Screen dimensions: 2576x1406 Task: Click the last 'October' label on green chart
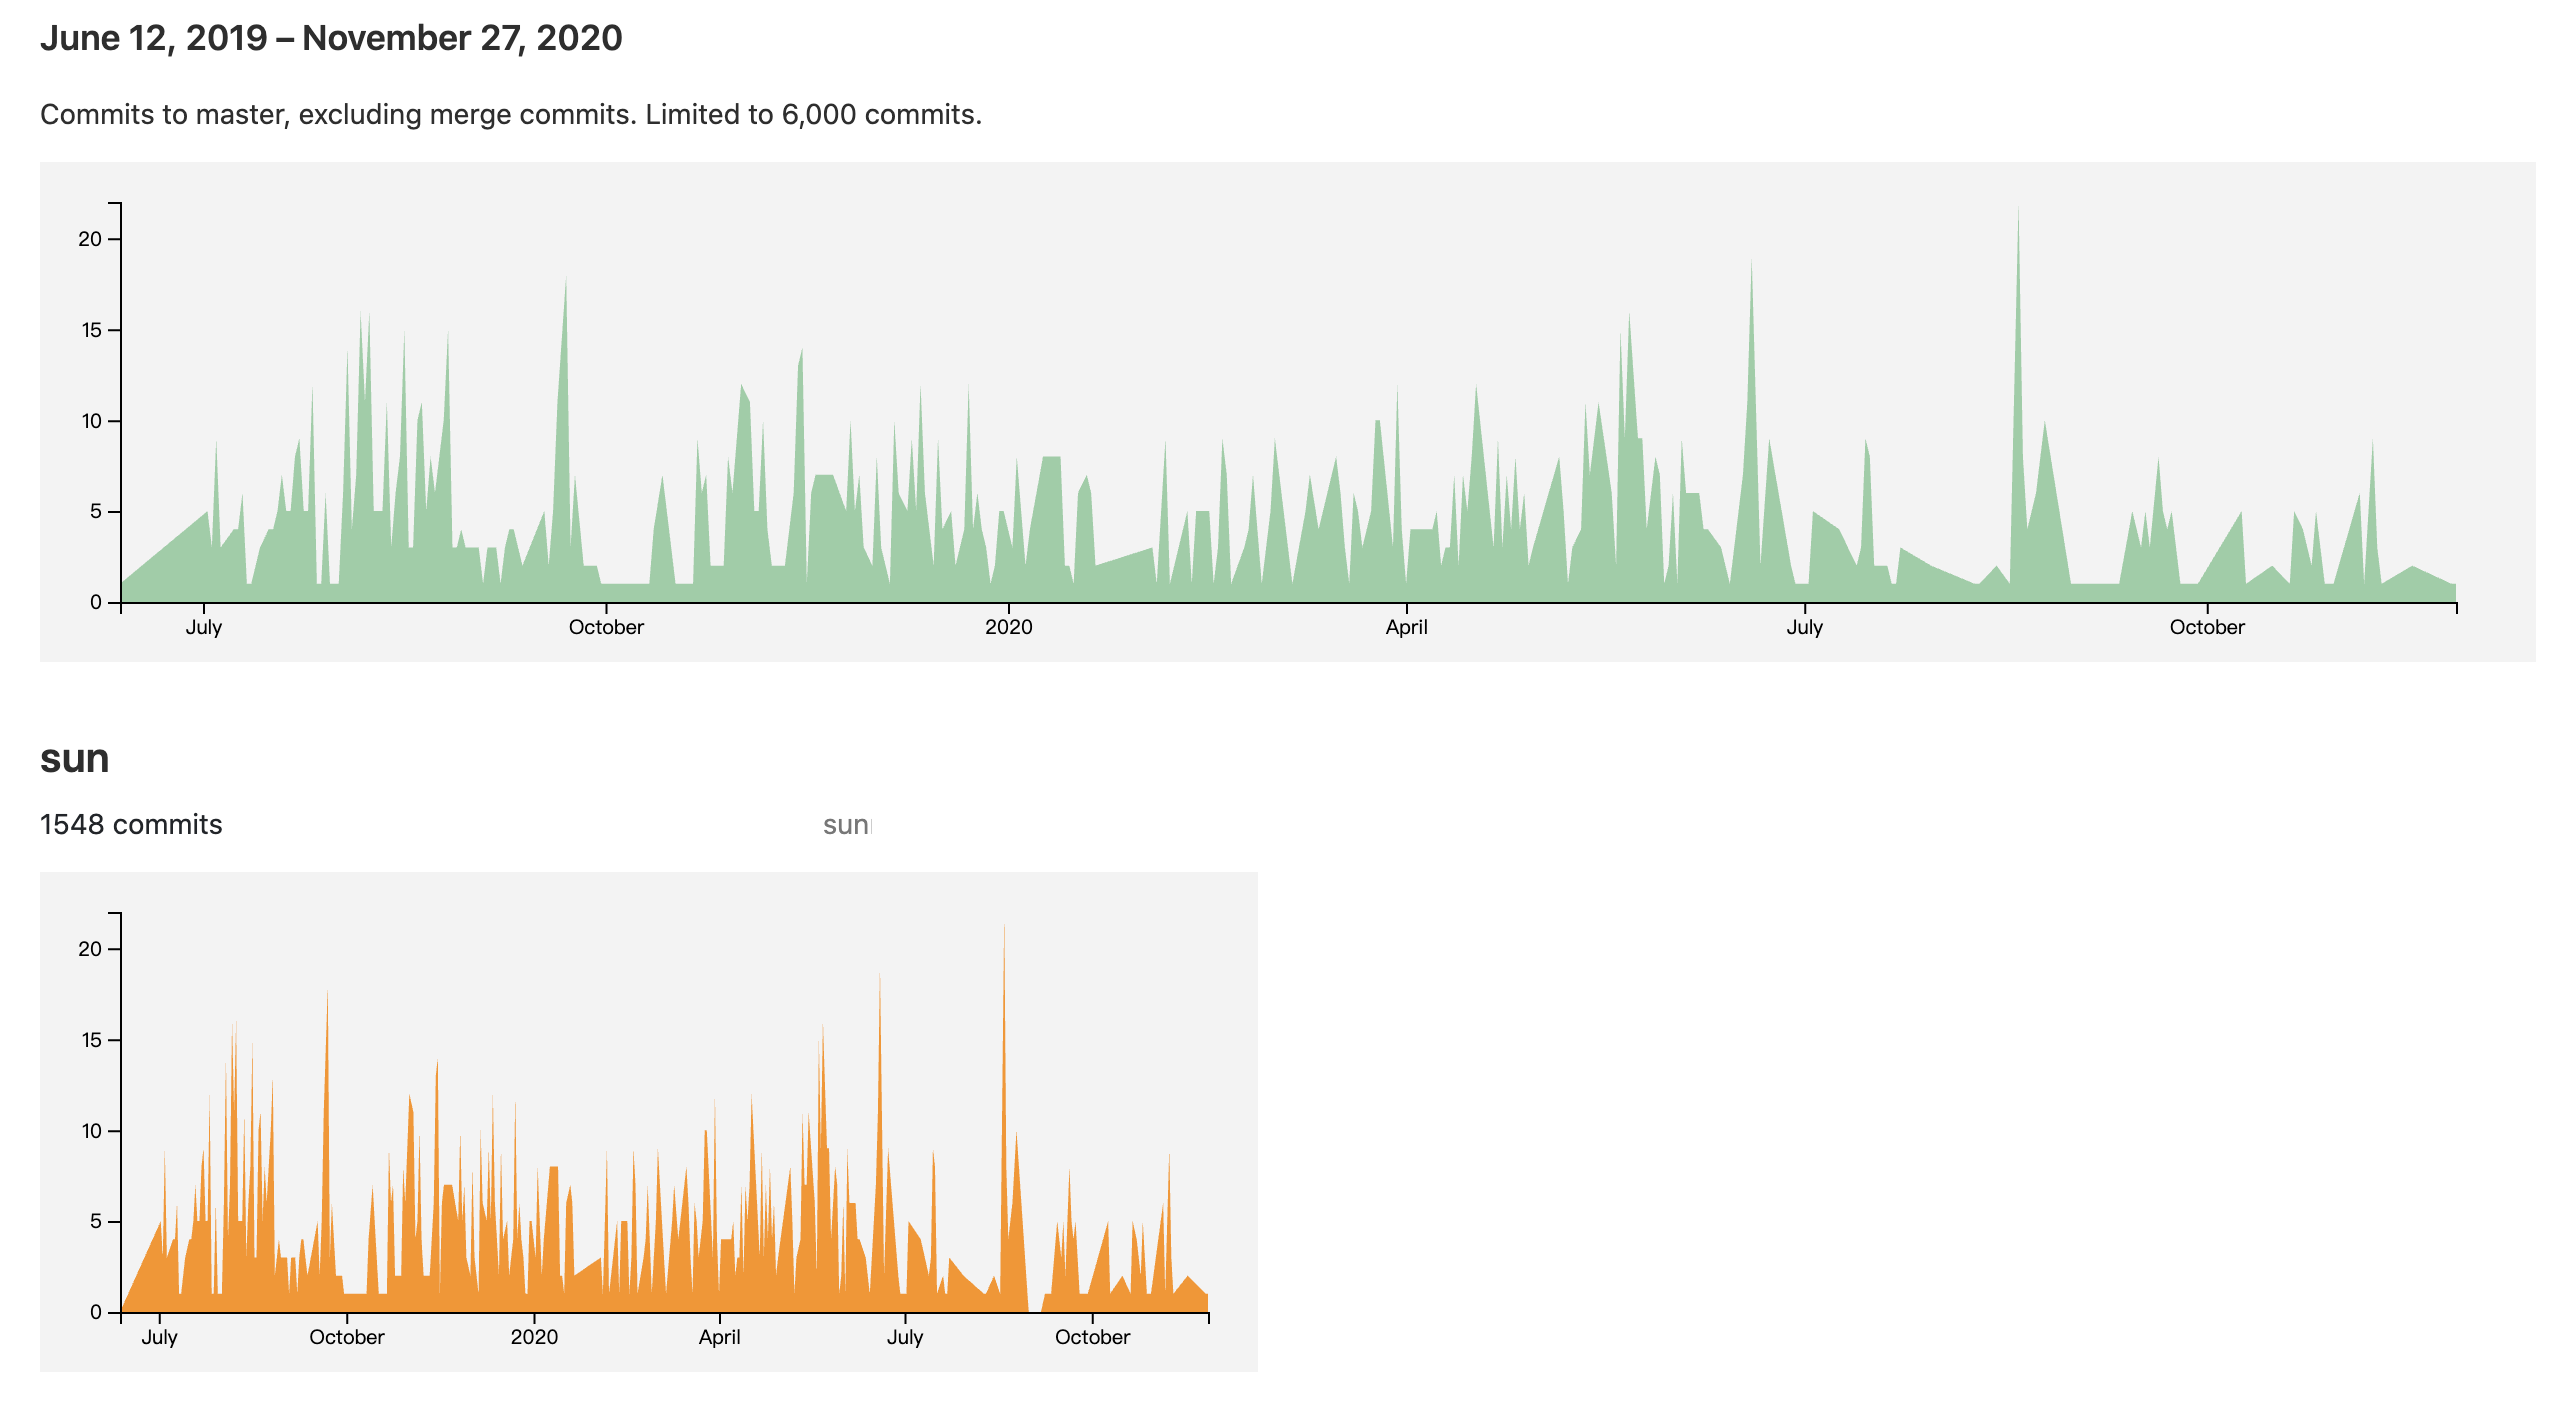[2207, 627]
